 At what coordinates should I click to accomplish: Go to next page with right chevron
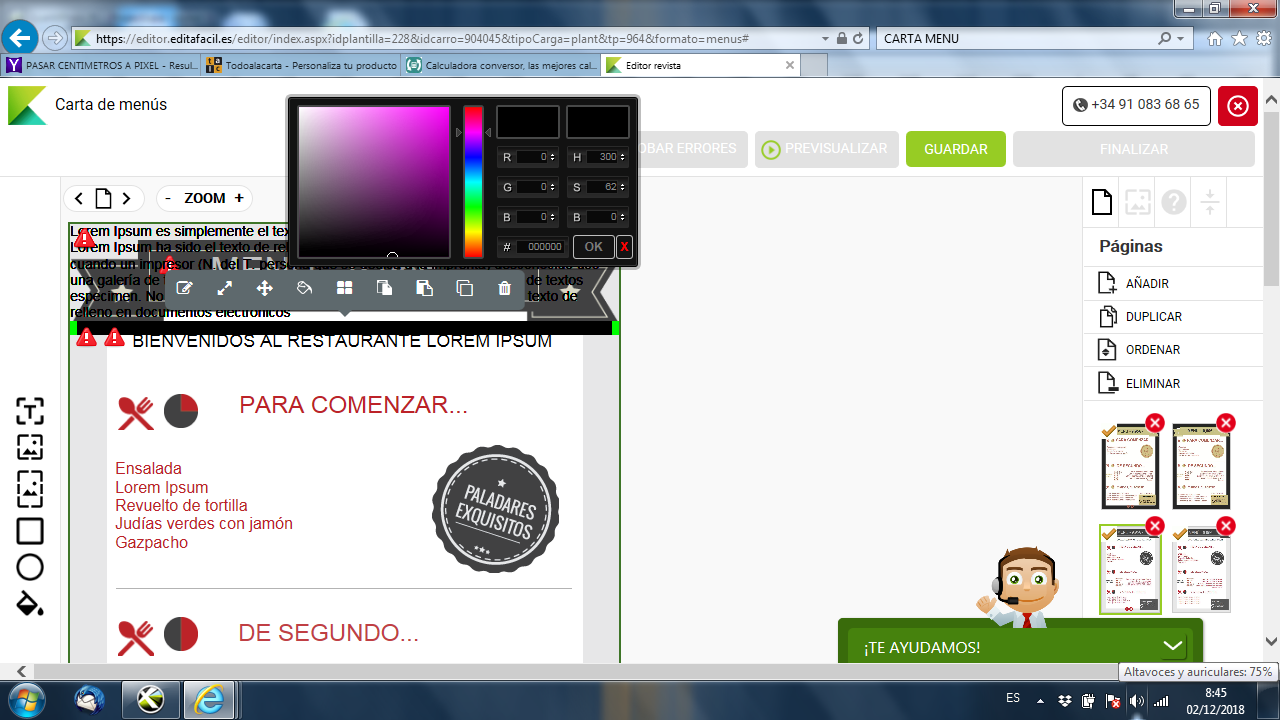(x=127, y=198)
